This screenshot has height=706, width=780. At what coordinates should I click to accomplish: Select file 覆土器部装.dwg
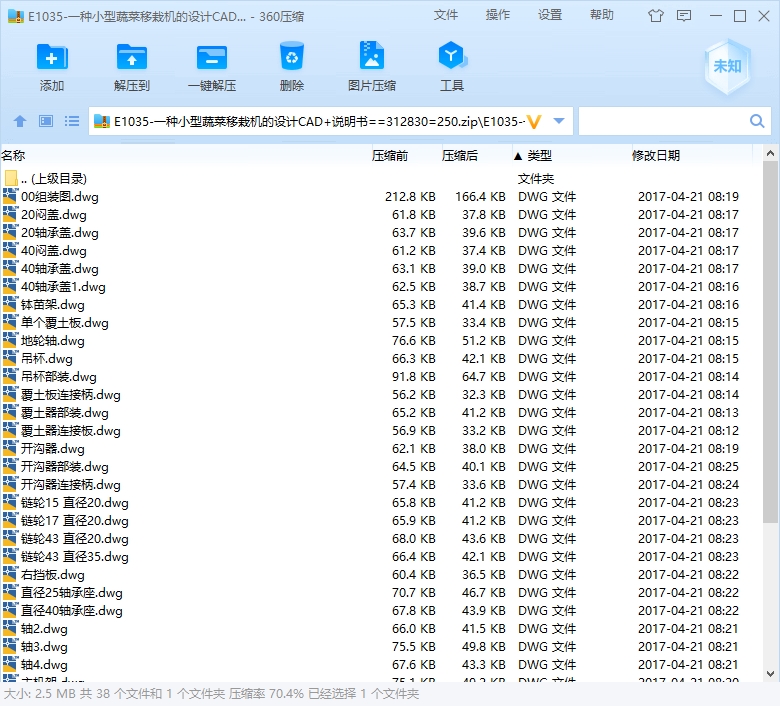tap(65, 412)
